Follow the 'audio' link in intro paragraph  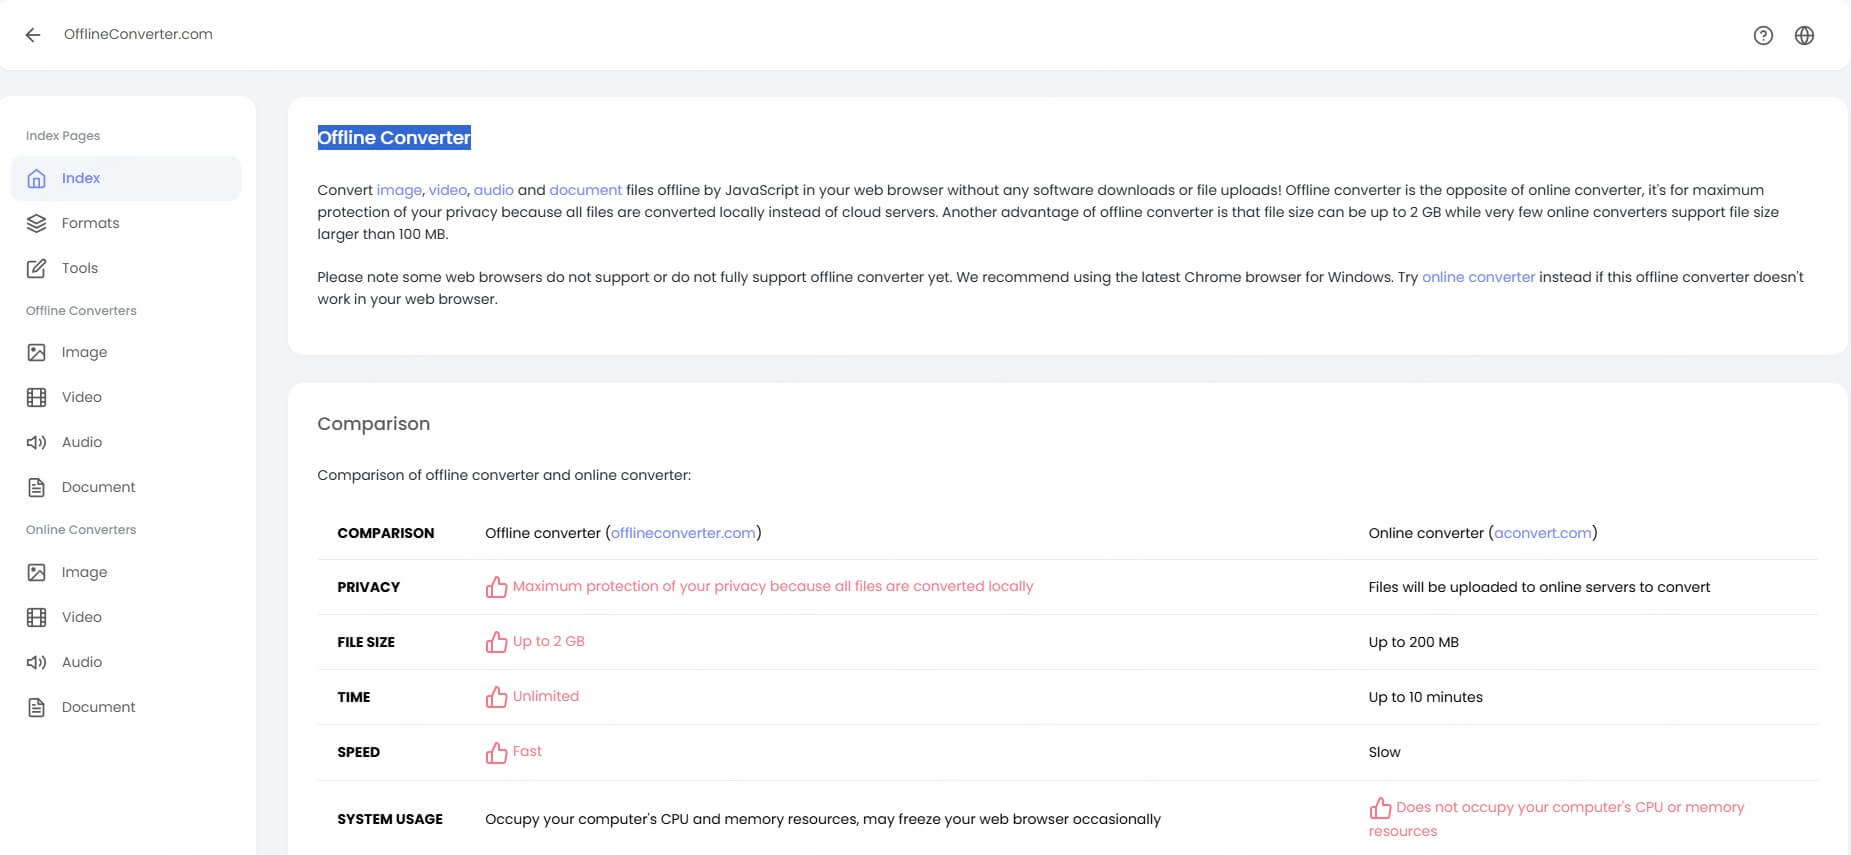click(x=494, y=190)
